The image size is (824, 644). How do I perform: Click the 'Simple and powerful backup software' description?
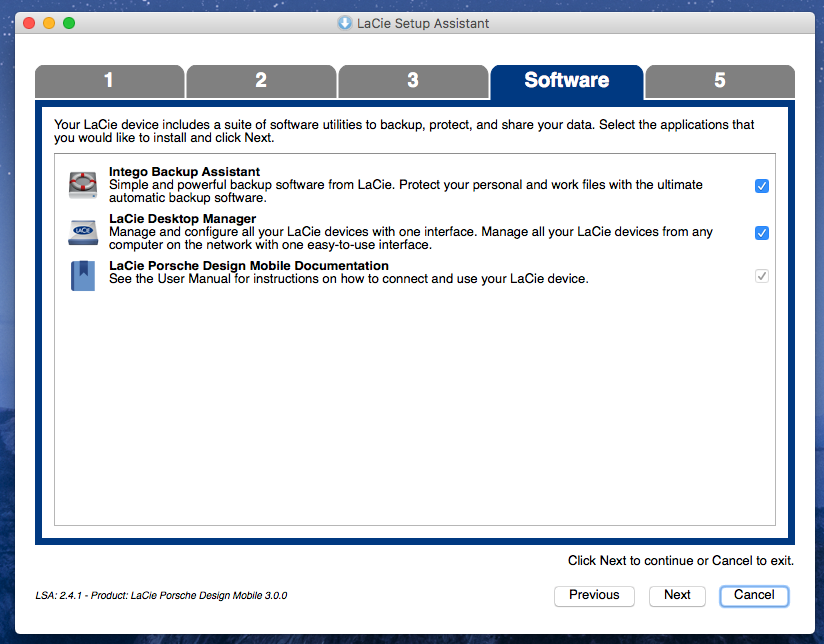406,191
